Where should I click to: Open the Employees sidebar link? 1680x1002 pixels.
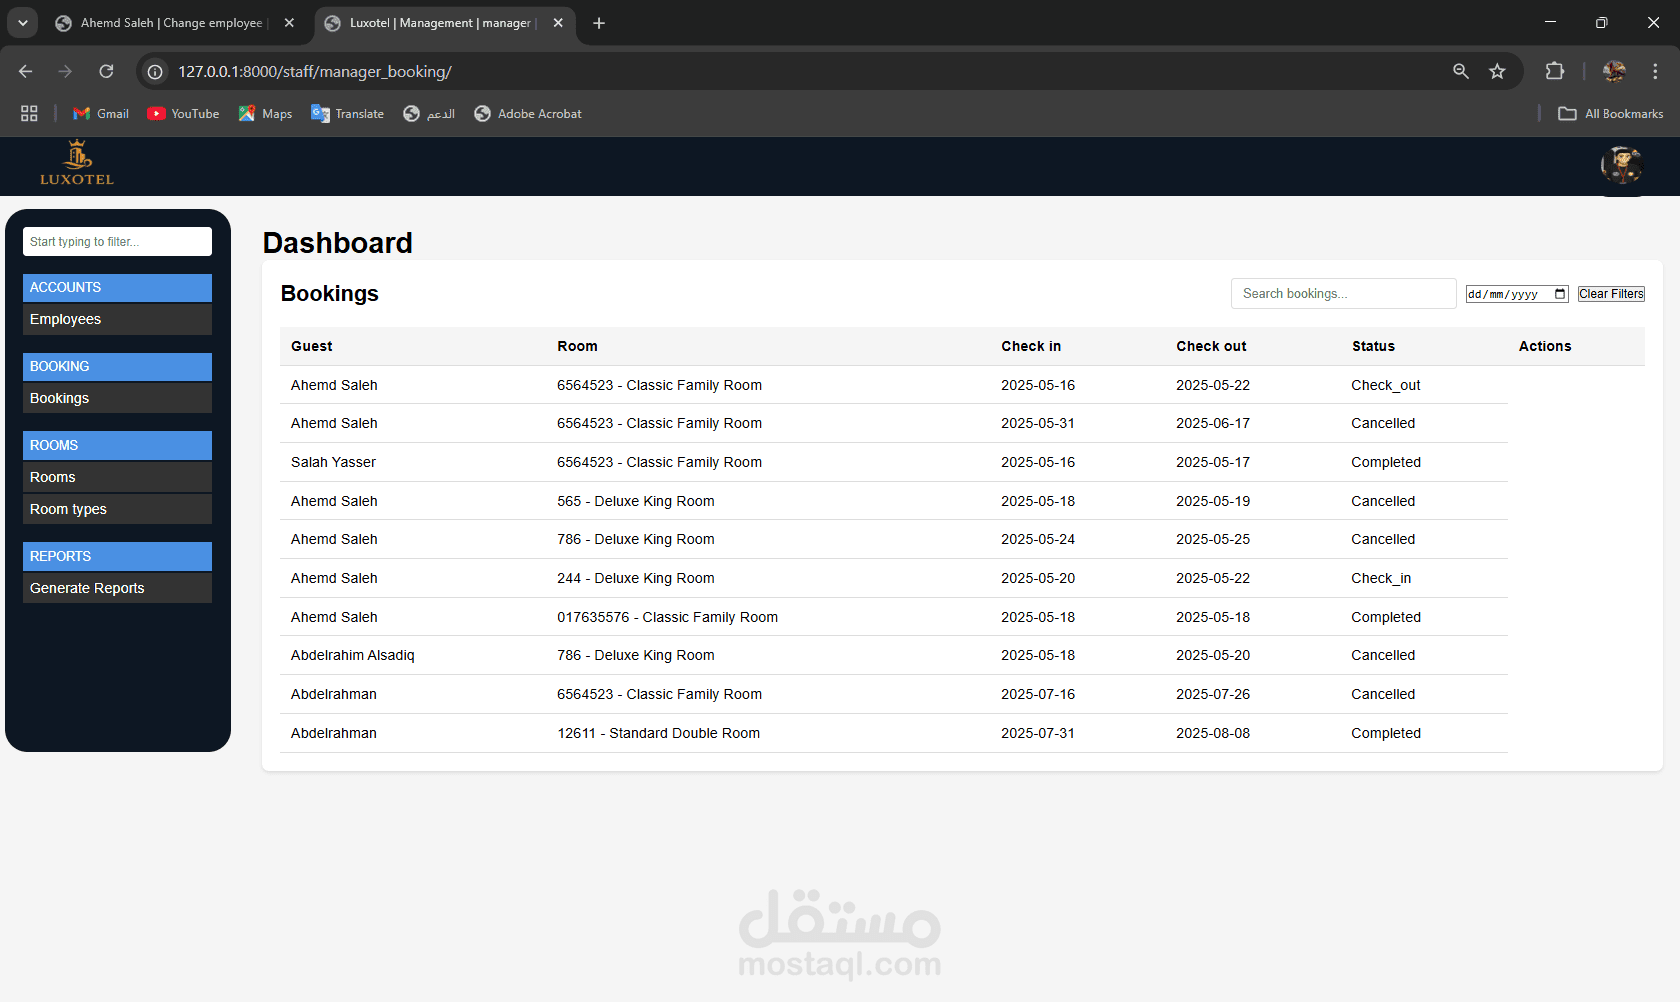coord(117,320)
